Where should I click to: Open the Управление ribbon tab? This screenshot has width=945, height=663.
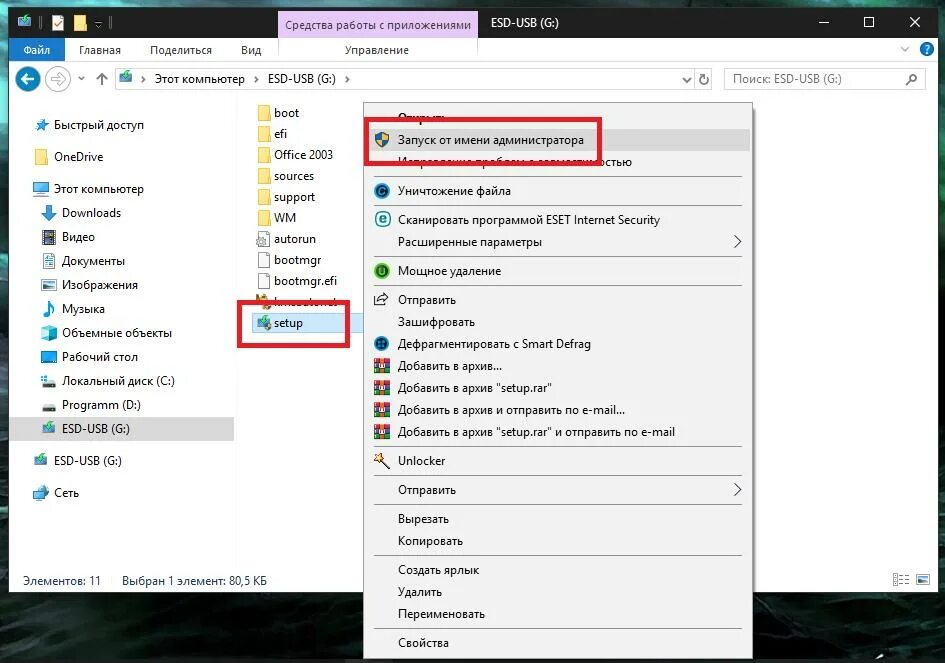377,50
